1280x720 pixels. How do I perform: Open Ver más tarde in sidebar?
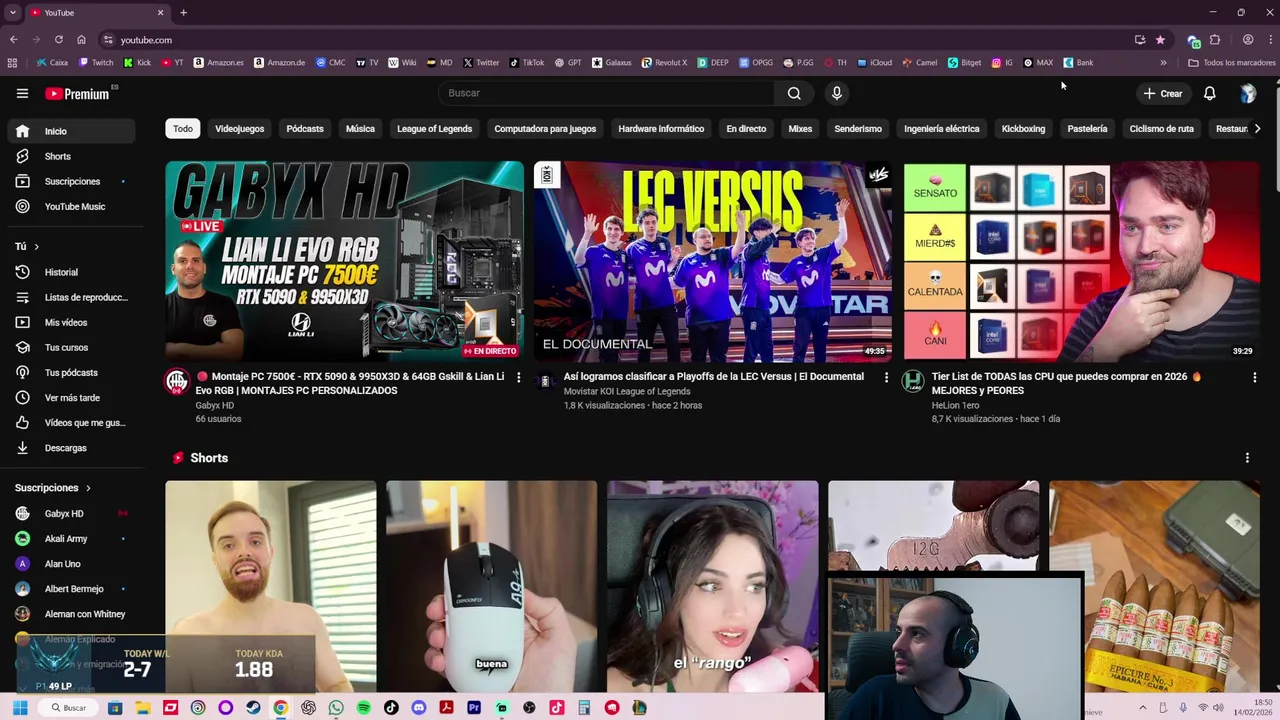tap(71, 397)
